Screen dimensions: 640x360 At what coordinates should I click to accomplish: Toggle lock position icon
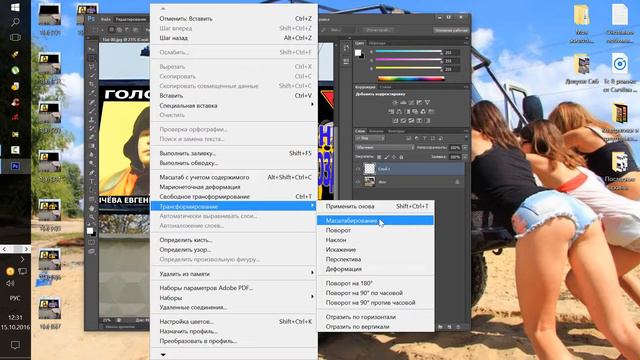(394, 157)
